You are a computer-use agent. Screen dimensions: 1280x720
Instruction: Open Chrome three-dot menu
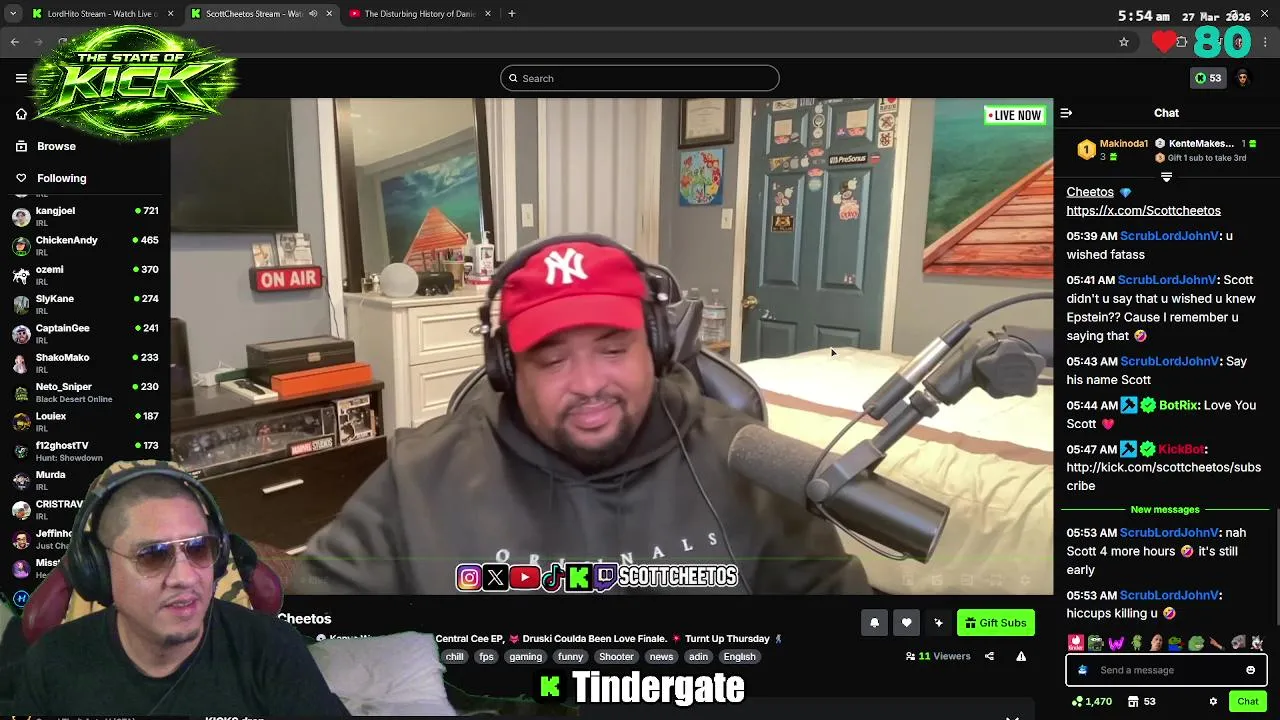(1266, 42)
